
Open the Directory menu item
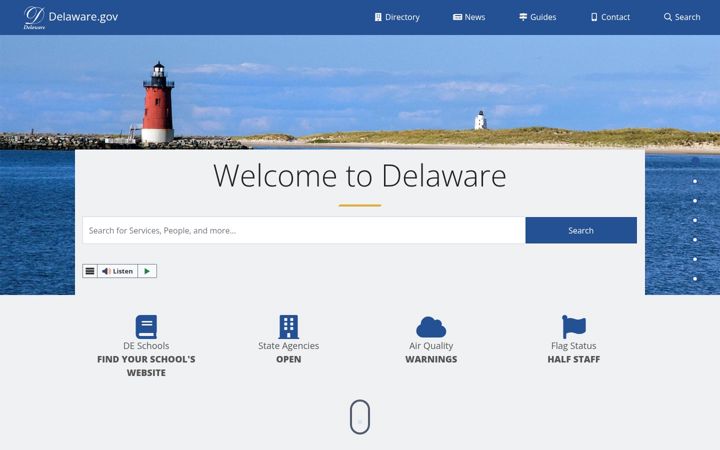pyautogui.click(x=397, y=17)
